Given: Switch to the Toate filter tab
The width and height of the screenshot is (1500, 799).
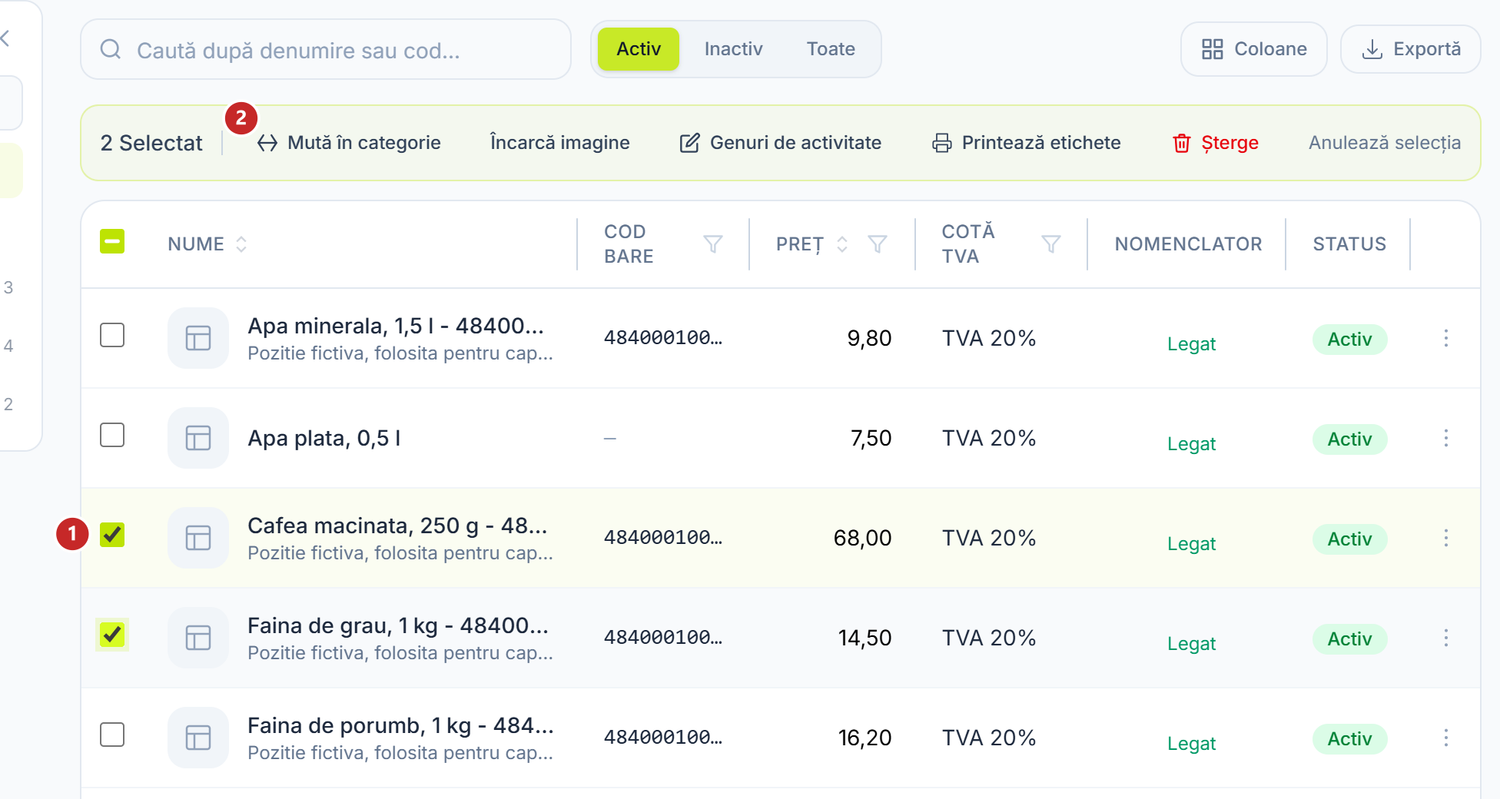Looking at the screenshot, I should click(x=831, y=49).
